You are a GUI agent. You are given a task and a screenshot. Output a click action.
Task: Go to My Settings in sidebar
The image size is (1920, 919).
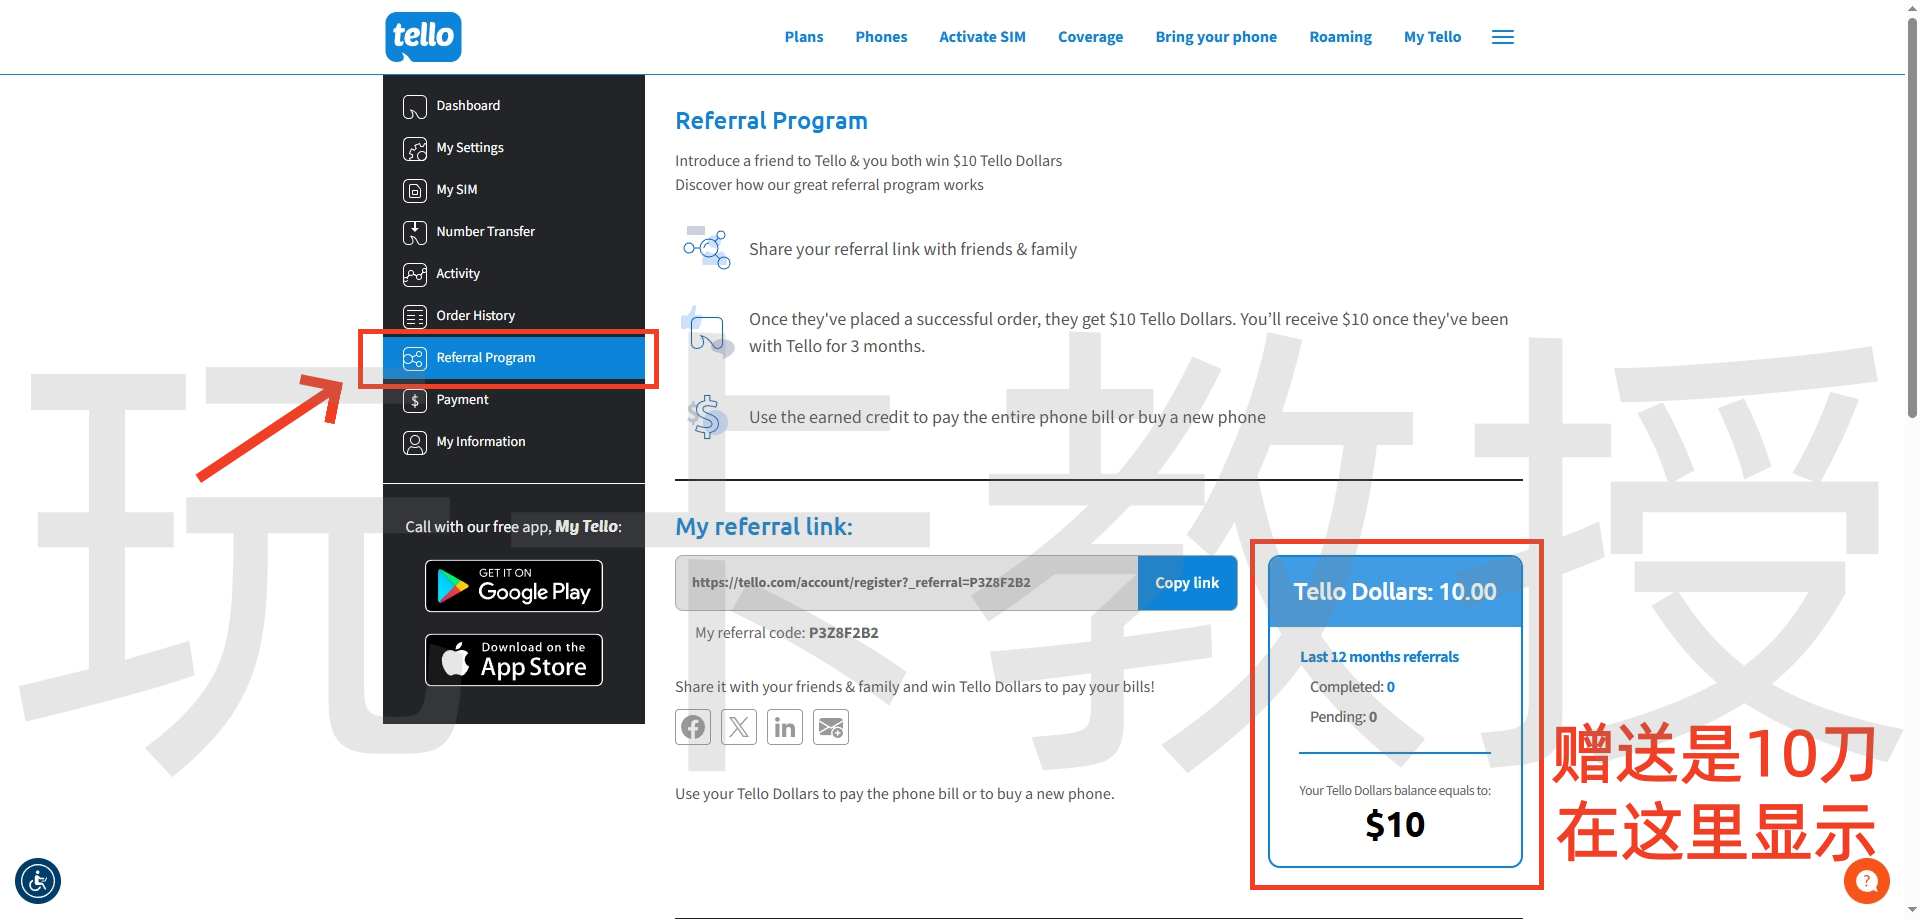(x=470, y=148)
